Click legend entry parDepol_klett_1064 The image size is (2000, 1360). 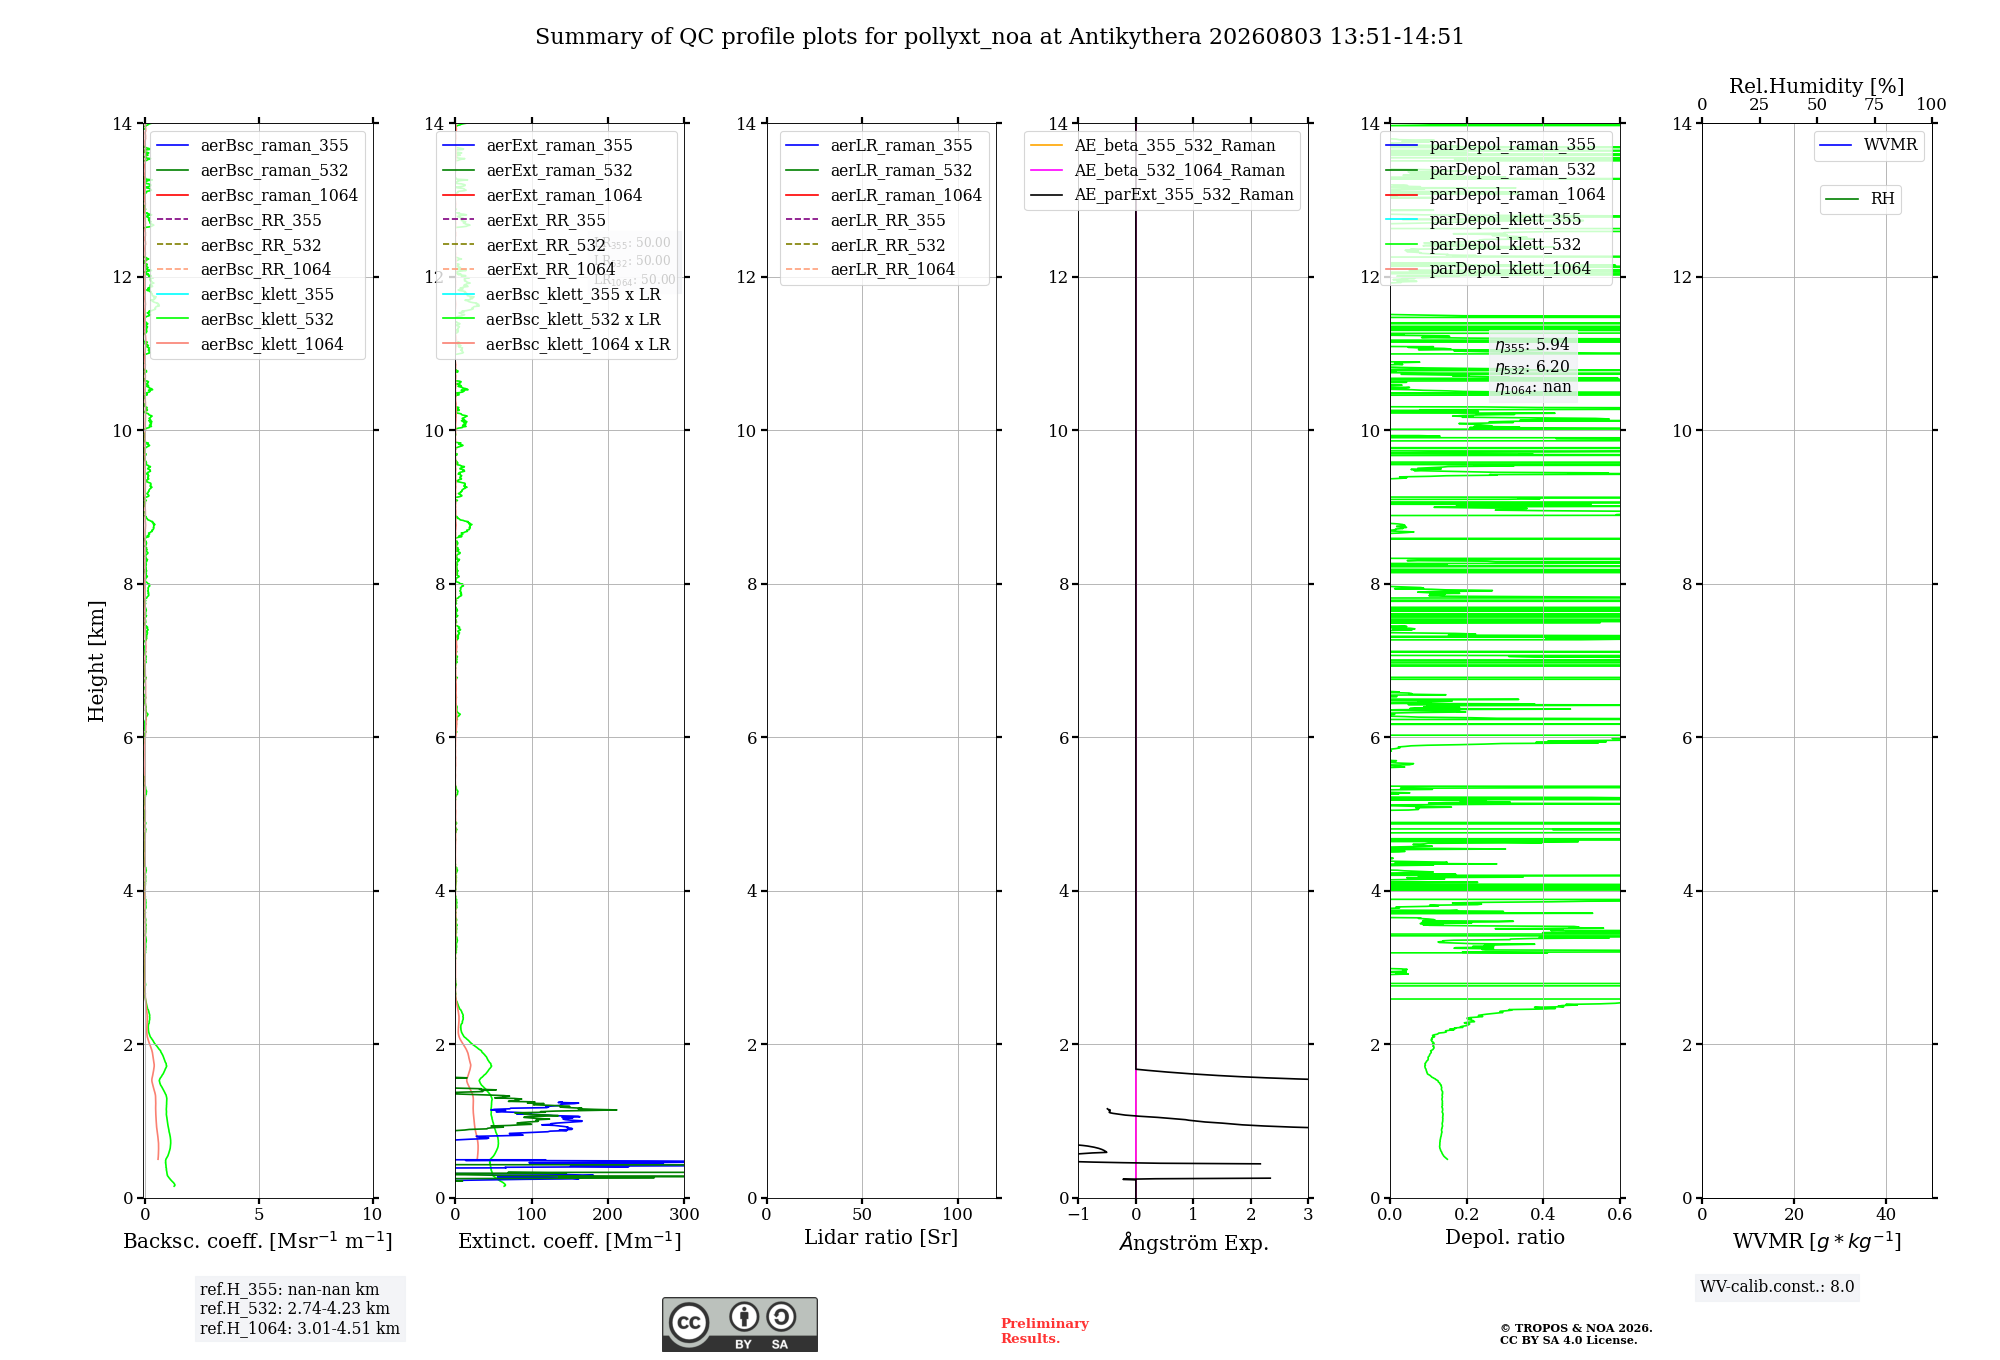coord(1488,269)
